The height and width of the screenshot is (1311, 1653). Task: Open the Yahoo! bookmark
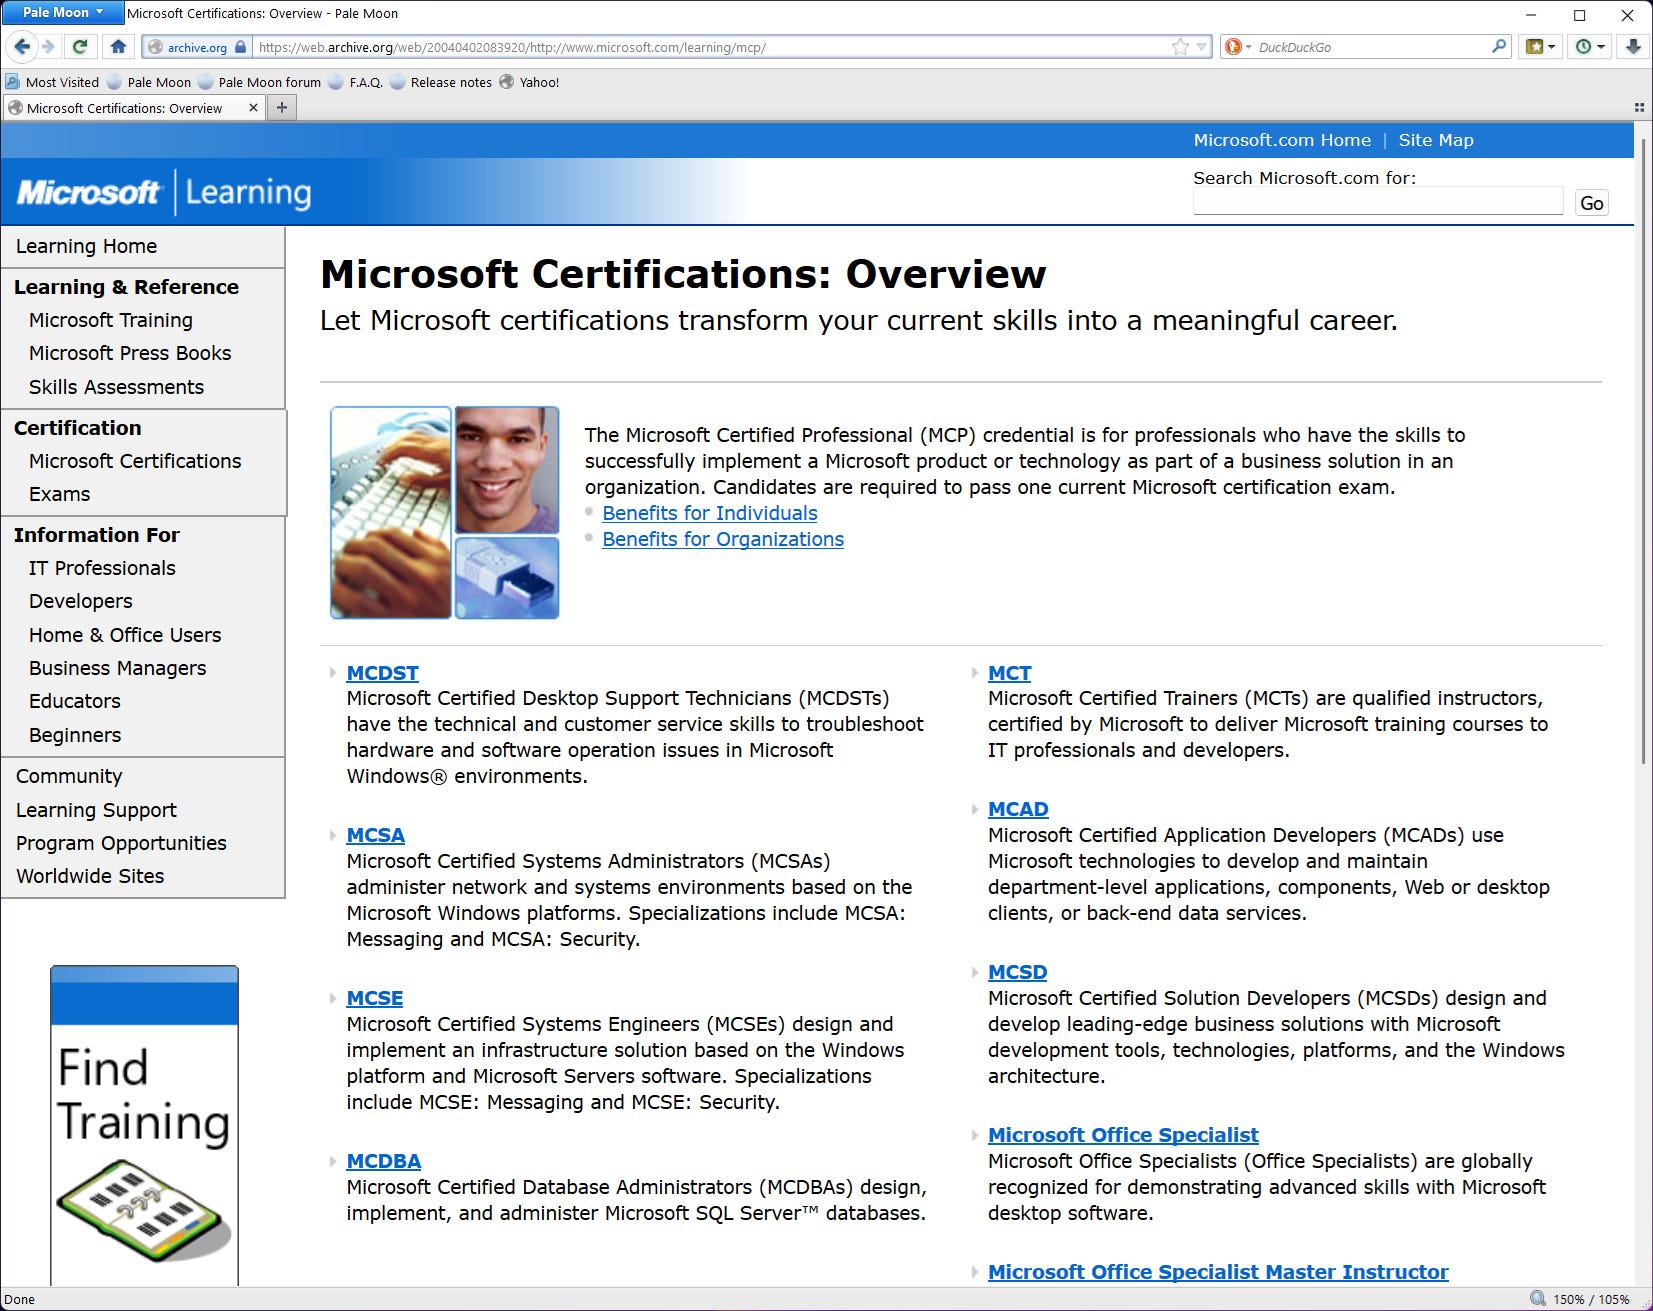point(530,82)
